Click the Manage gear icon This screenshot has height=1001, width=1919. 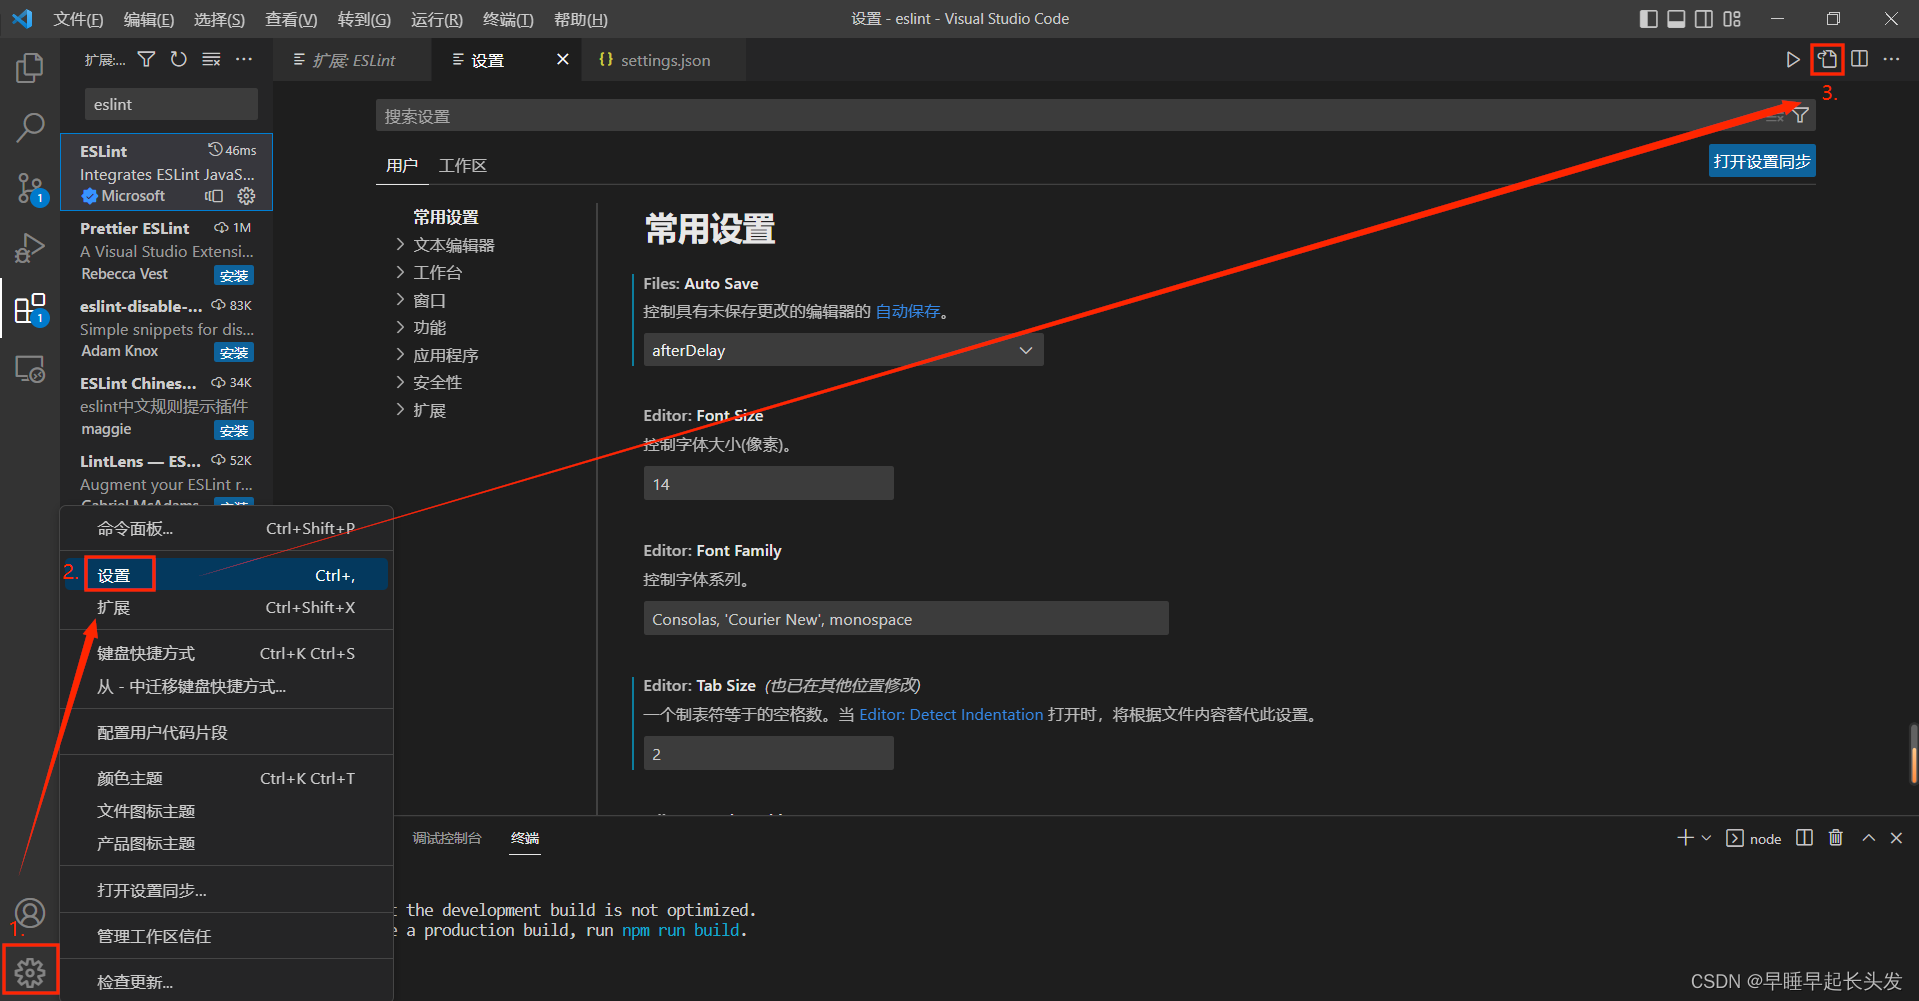click(x=30, y=972)
